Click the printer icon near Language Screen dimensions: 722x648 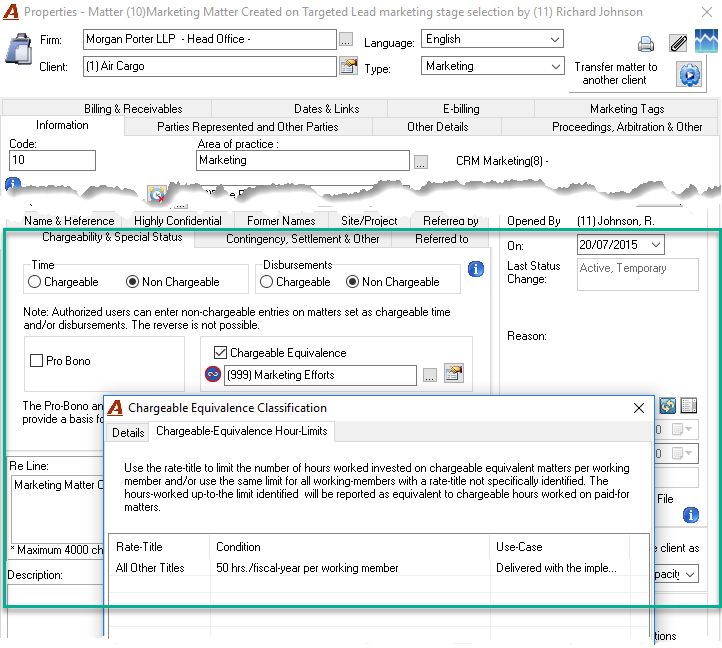[x=646, y=44]
